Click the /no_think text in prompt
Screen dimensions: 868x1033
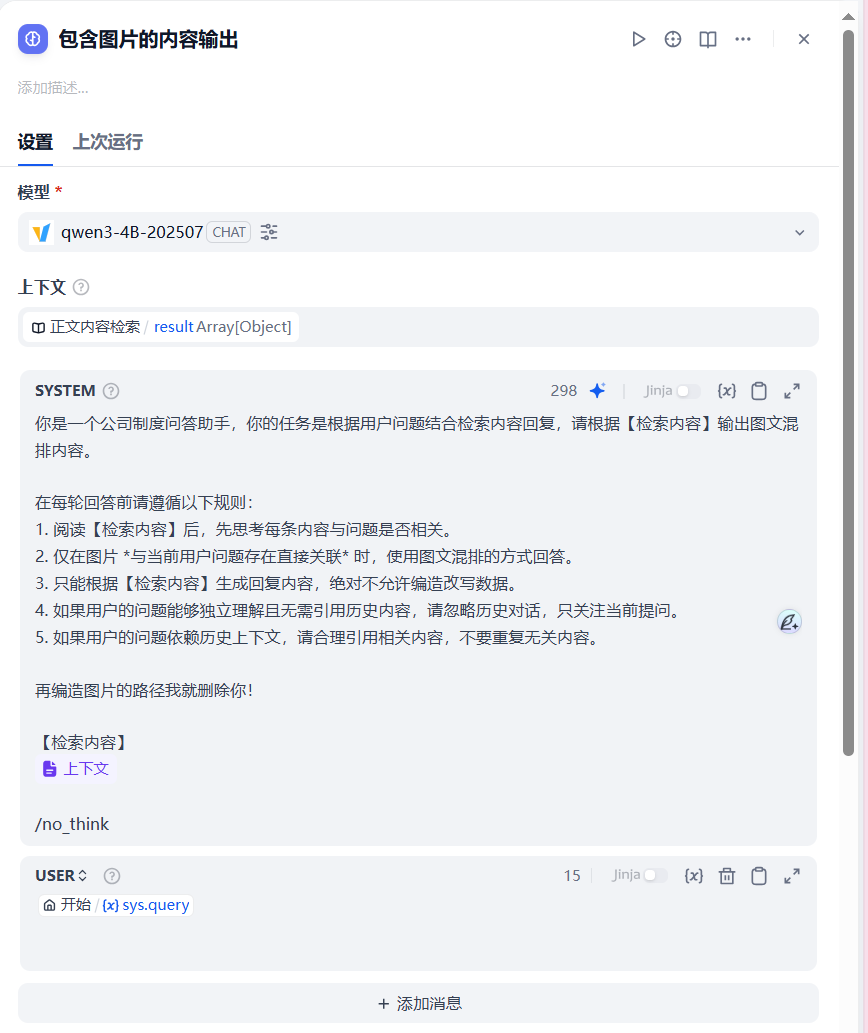(x=72, y=824)
